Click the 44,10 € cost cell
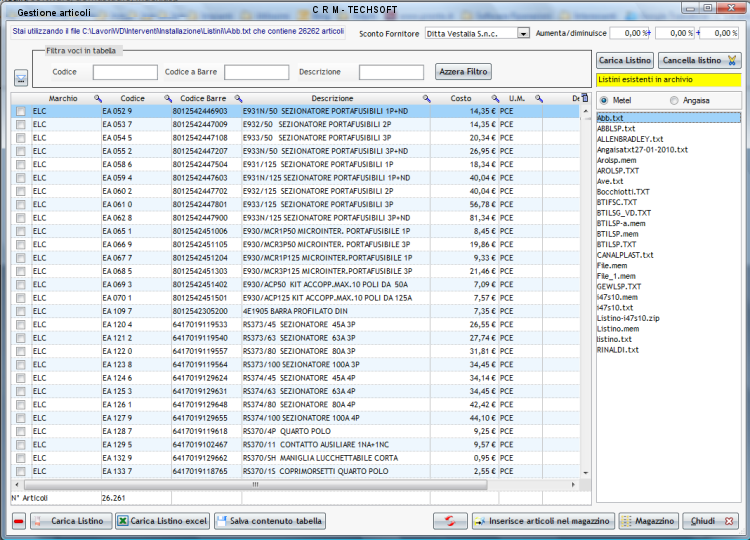This screenshot has width=750, height=540. click(x=464, y=418)
